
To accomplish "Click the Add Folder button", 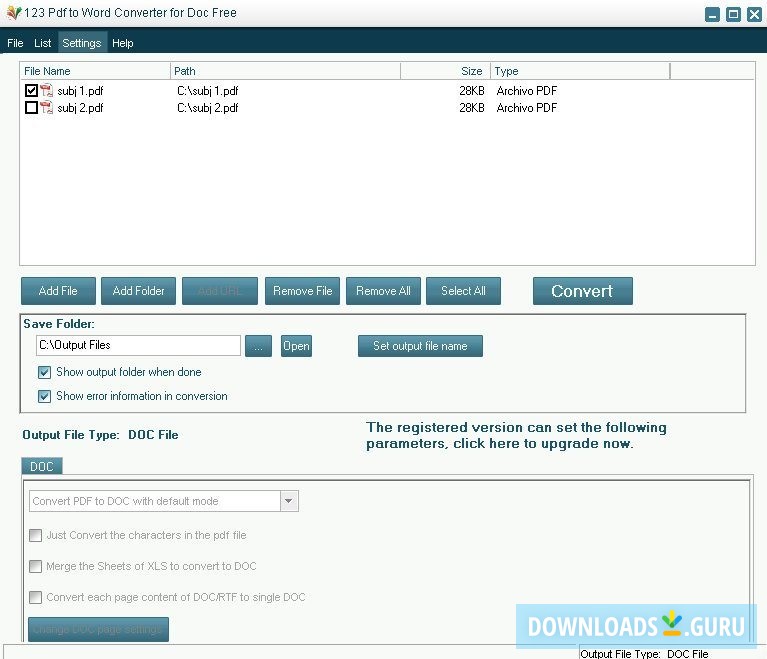I will click(138, 291).
